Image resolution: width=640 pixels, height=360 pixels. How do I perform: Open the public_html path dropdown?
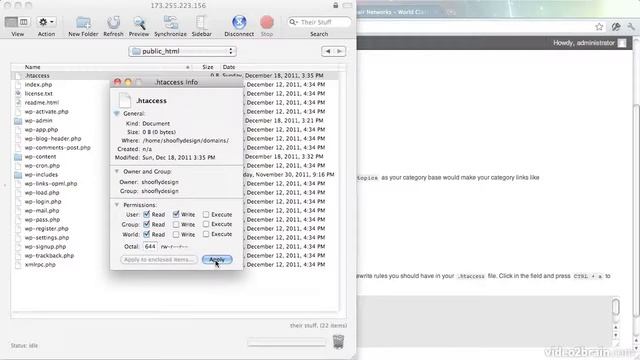(182, 51)
